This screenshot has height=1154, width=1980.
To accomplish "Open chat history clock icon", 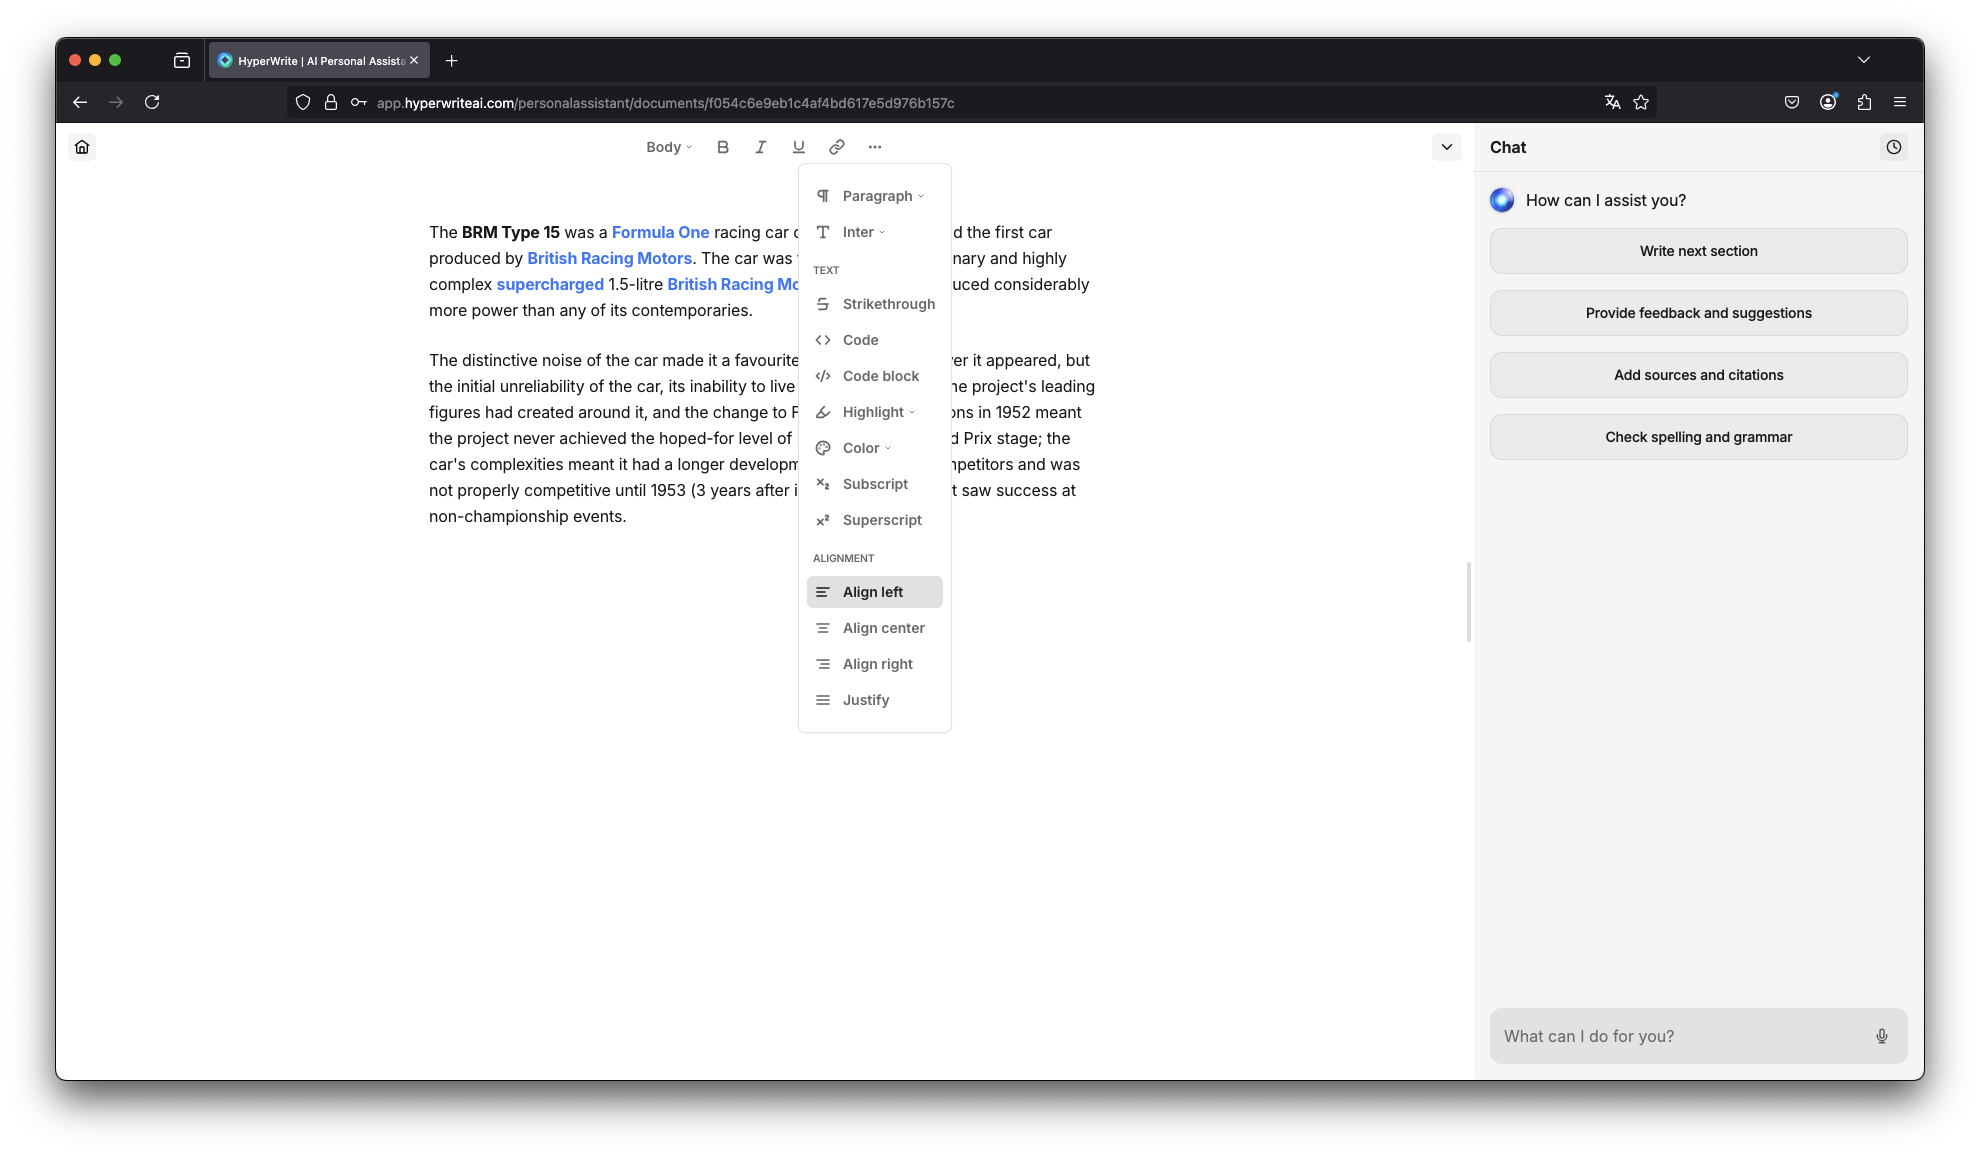I will point(1893,147).
